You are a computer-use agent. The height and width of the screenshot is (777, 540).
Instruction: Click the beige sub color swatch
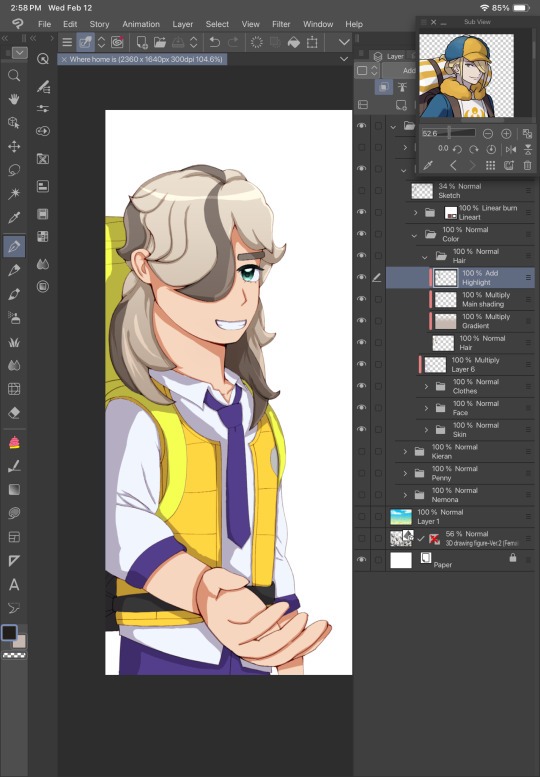[x=20, y=642]
